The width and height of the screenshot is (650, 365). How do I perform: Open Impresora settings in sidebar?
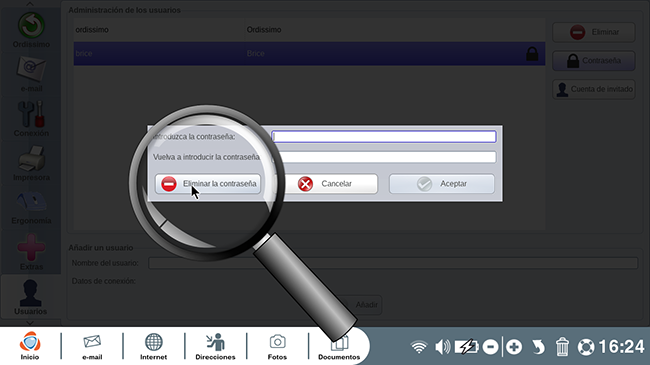31,163
